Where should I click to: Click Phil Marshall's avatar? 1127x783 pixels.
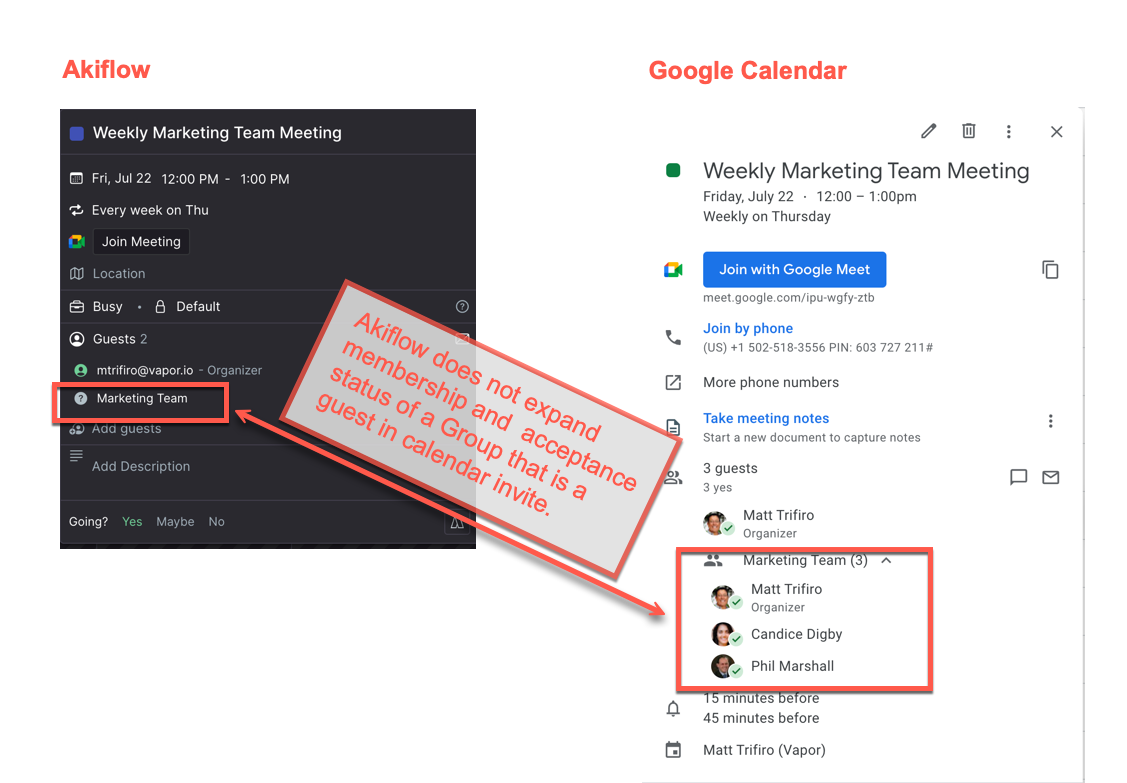pyautogui.click(x=724, y=667)
